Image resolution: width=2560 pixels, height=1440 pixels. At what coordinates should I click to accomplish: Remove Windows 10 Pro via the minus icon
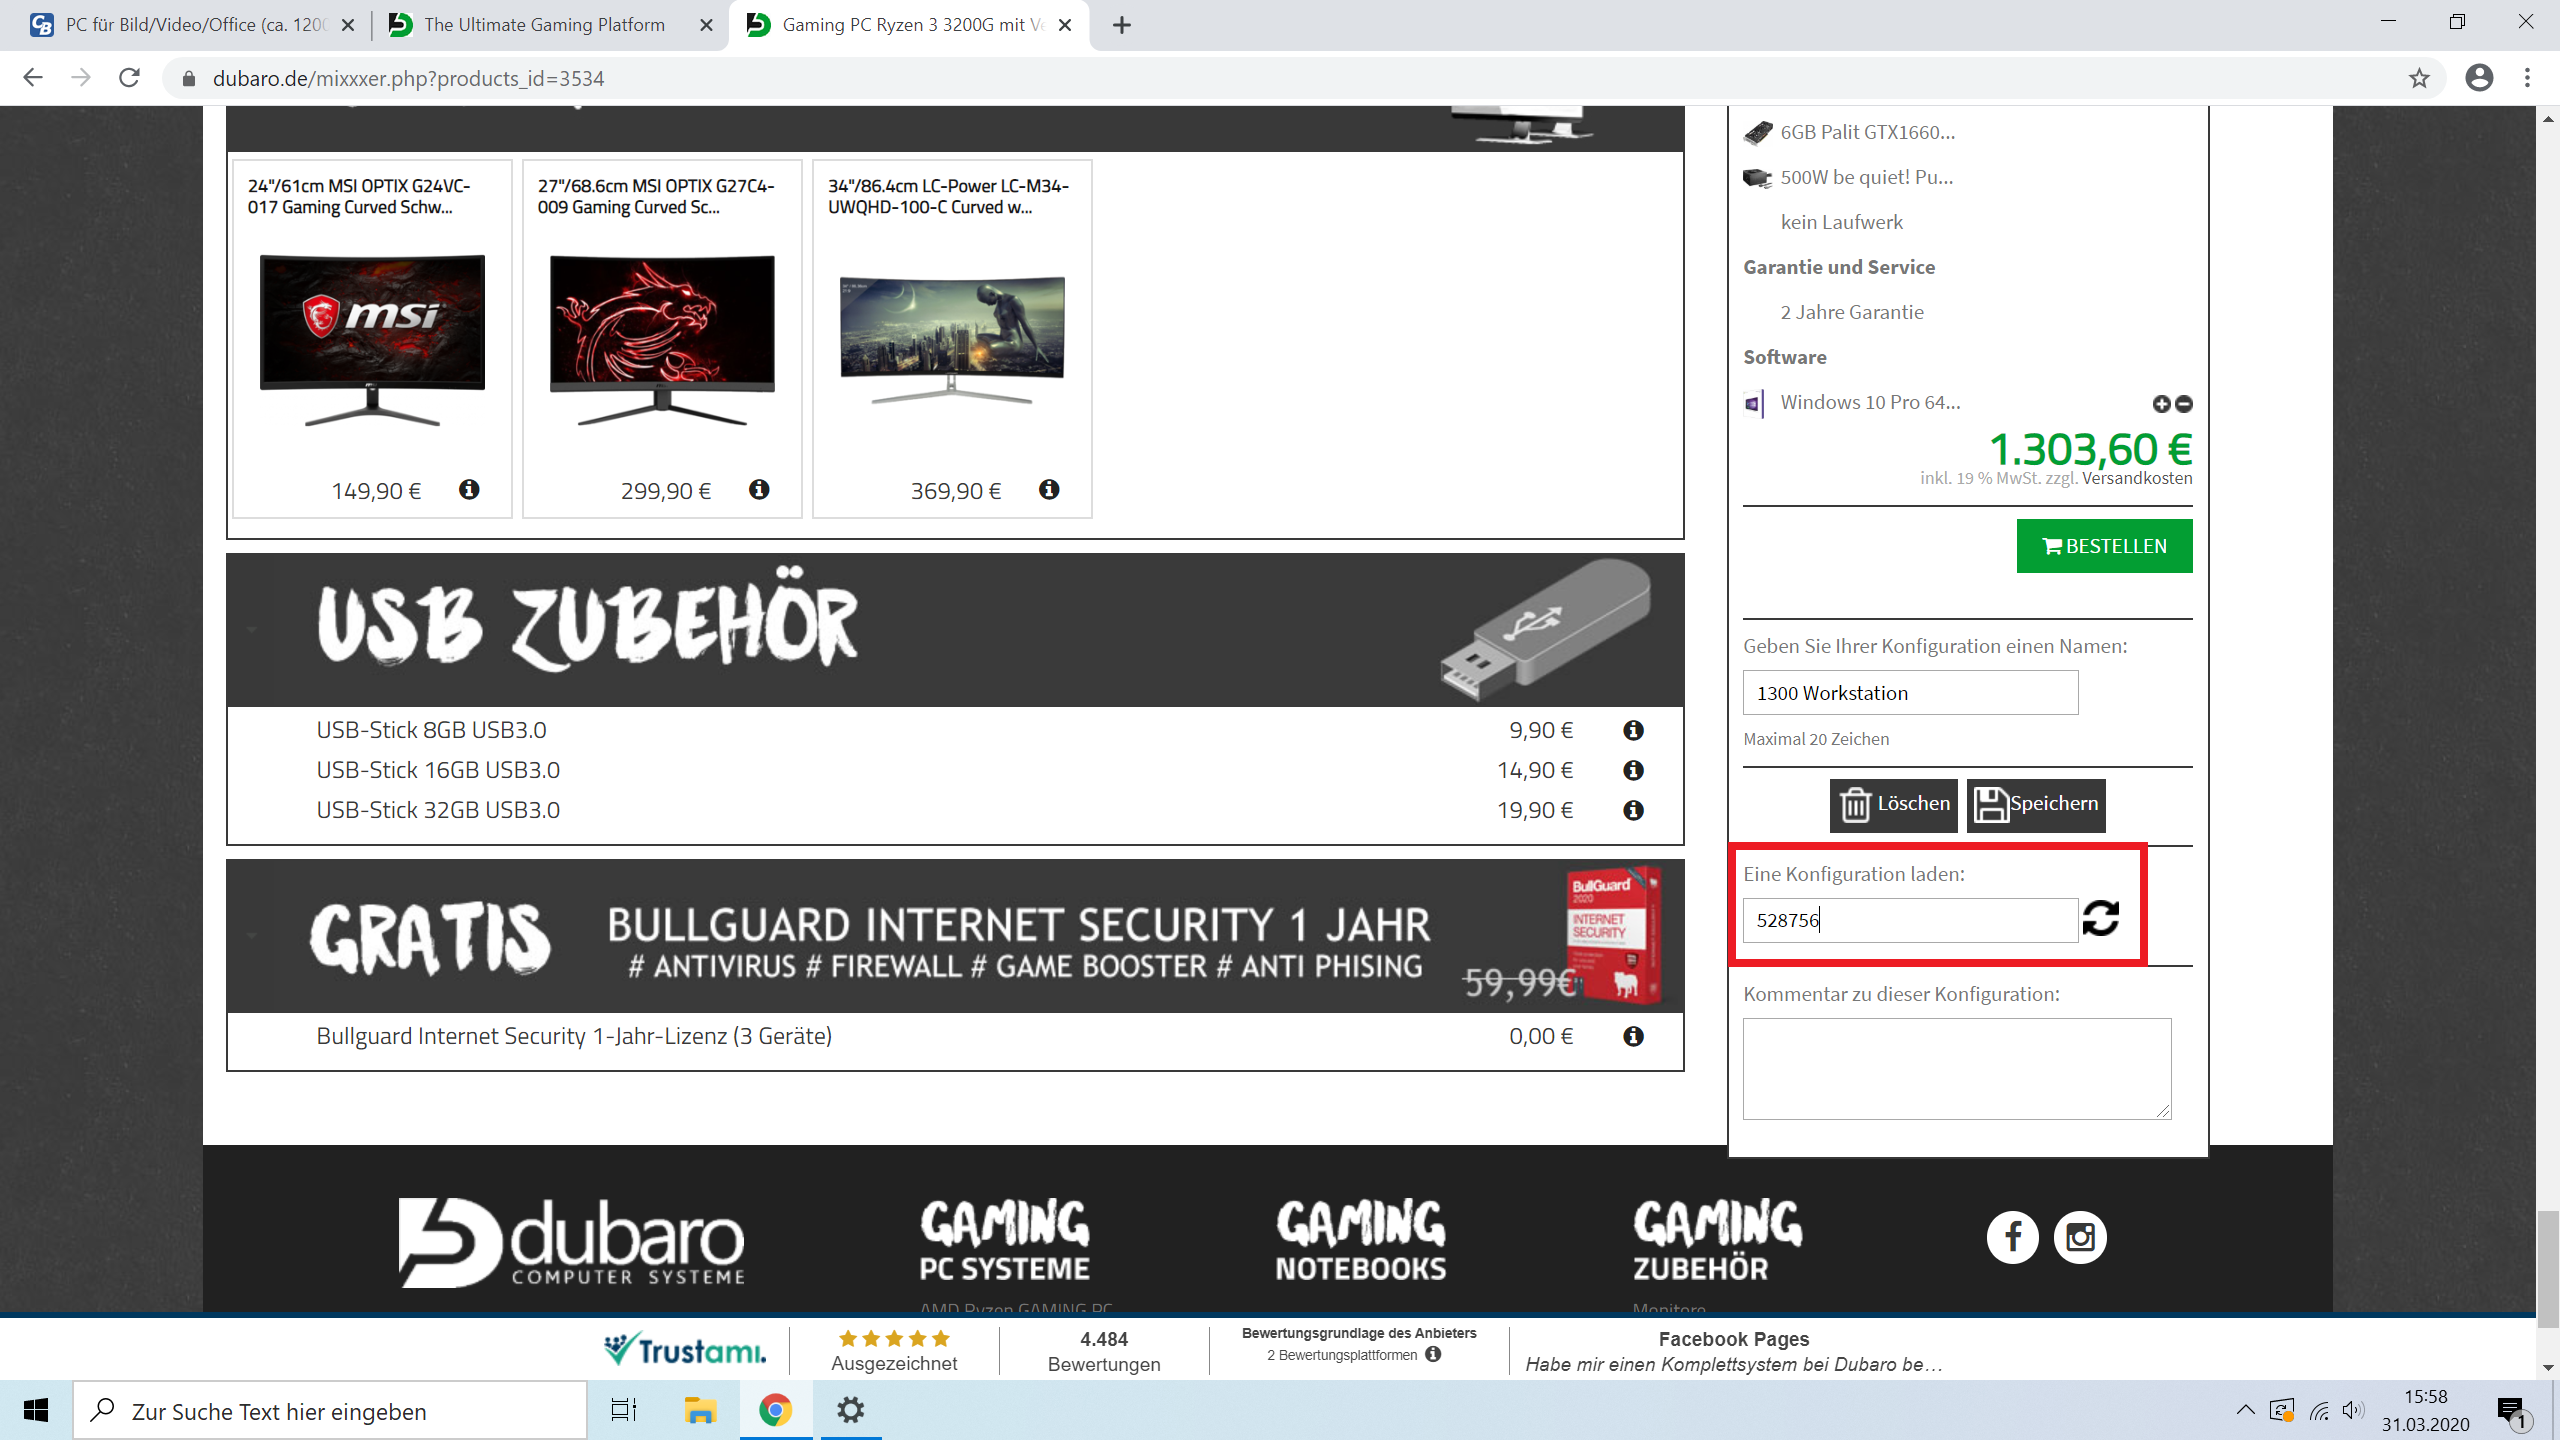click(2185, 404)
